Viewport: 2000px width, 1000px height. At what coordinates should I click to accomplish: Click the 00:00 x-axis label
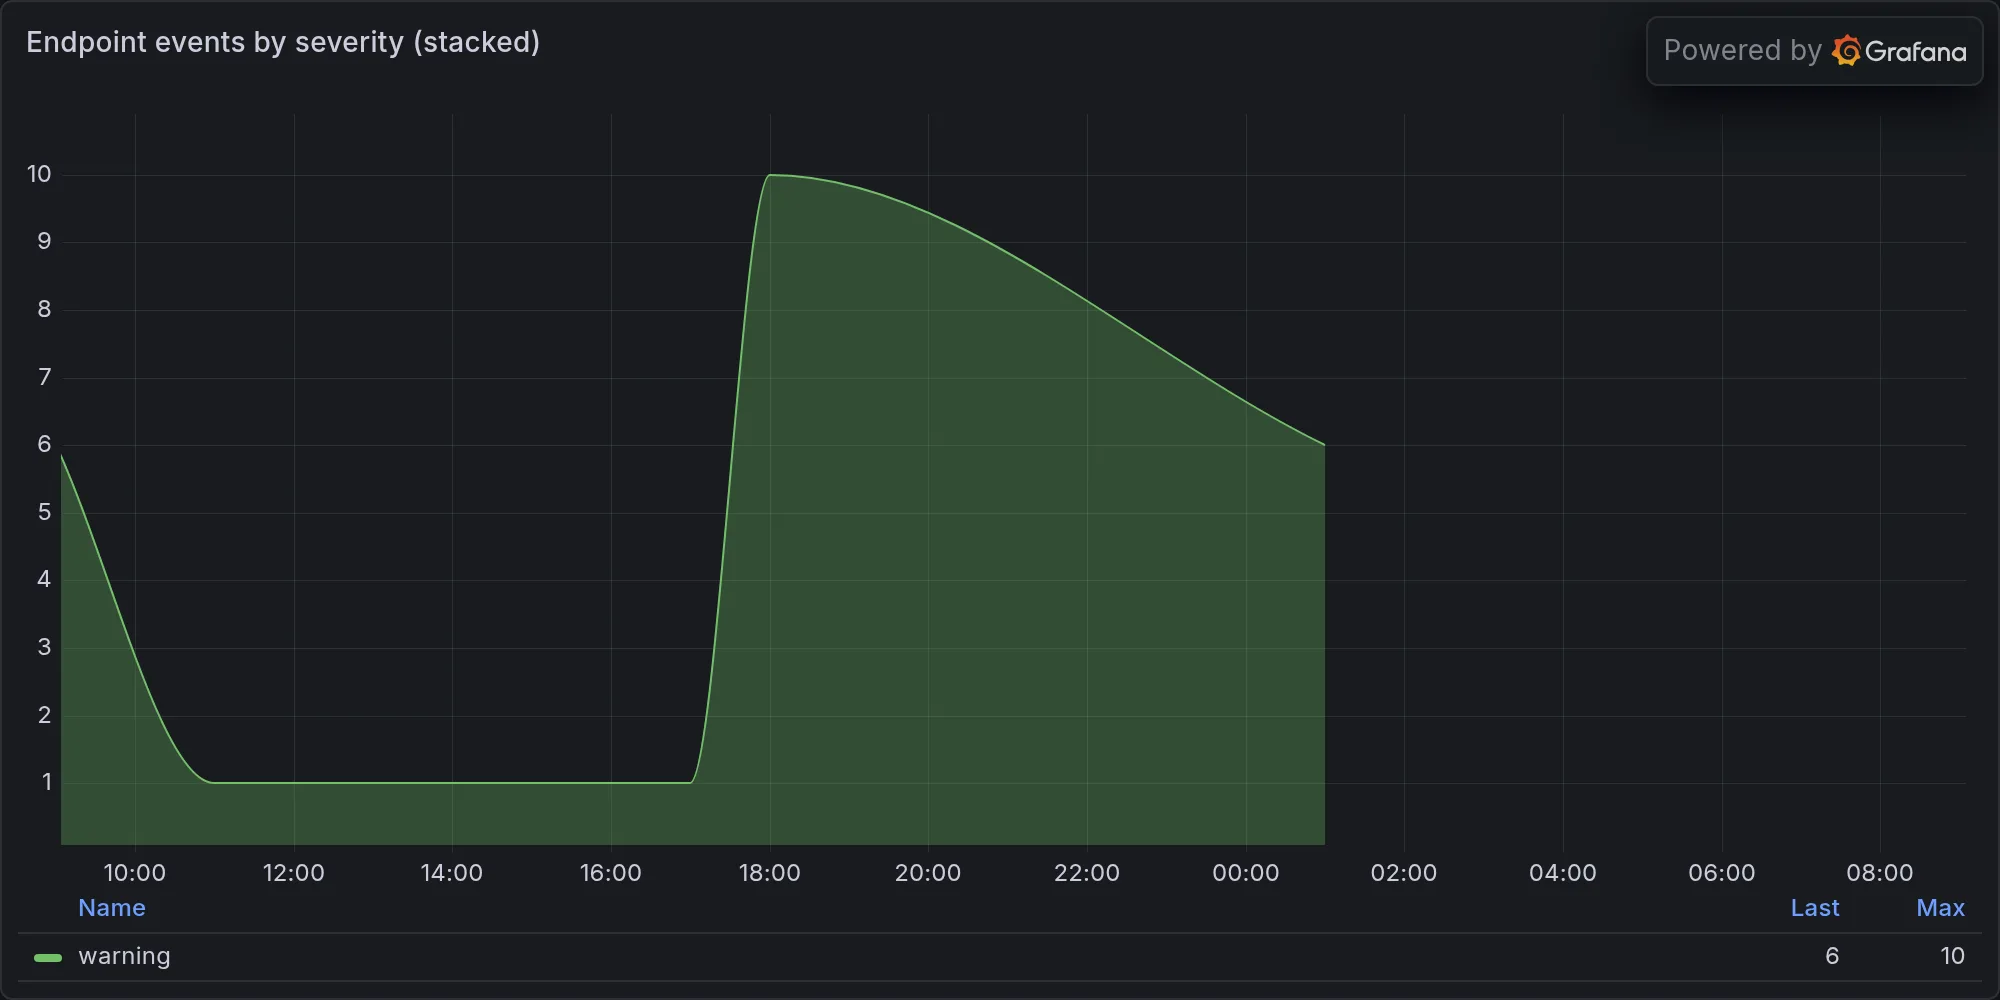tap(1245, 873)
